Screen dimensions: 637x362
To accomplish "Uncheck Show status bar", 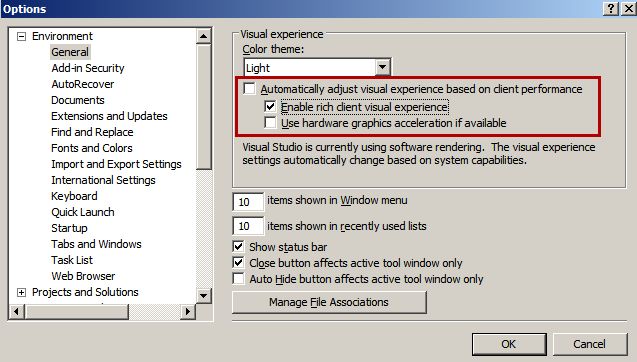I will pyautogui.click(x=238, y=246).
